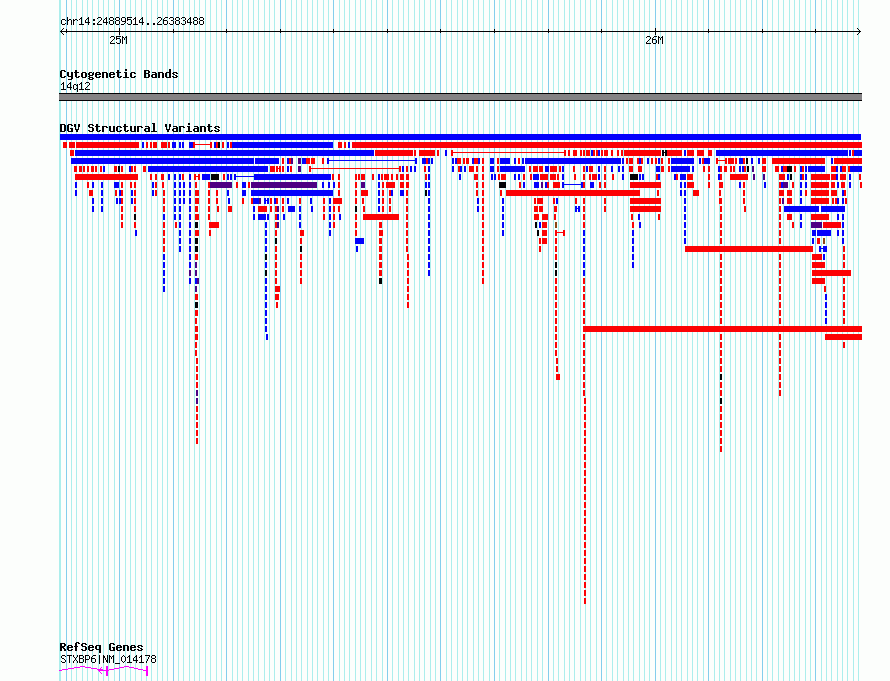Select the short red bar under the lowest long red bar
The height and width of the screenshot is (681, 890).
(843, 337)
